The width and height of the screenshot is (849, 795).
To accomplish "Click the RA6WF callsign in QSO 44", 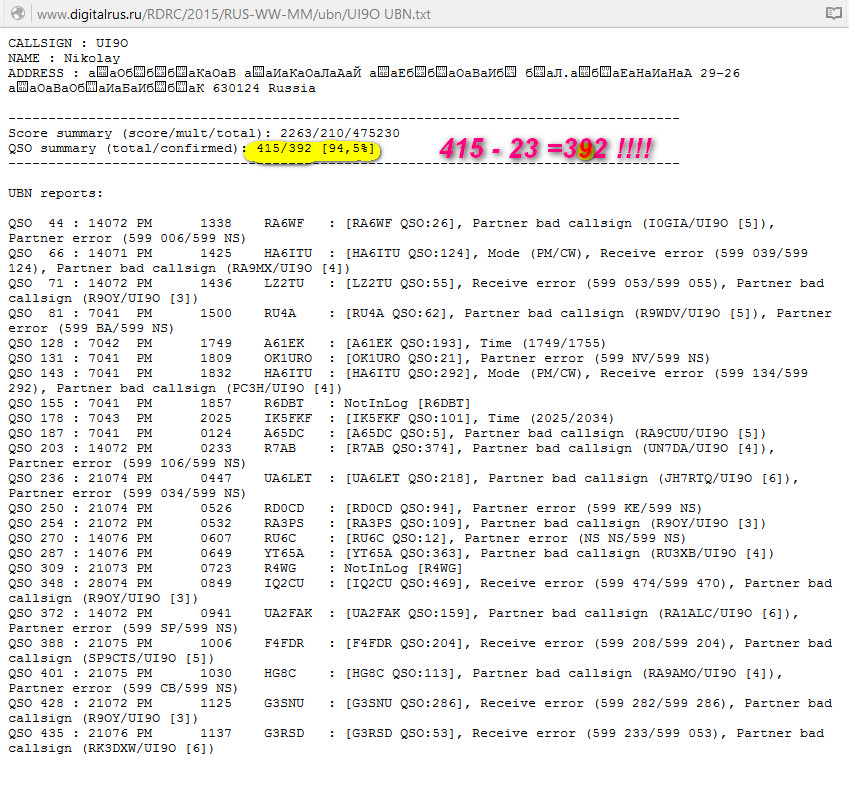I will pyautogui.click(x=284, y=223).
